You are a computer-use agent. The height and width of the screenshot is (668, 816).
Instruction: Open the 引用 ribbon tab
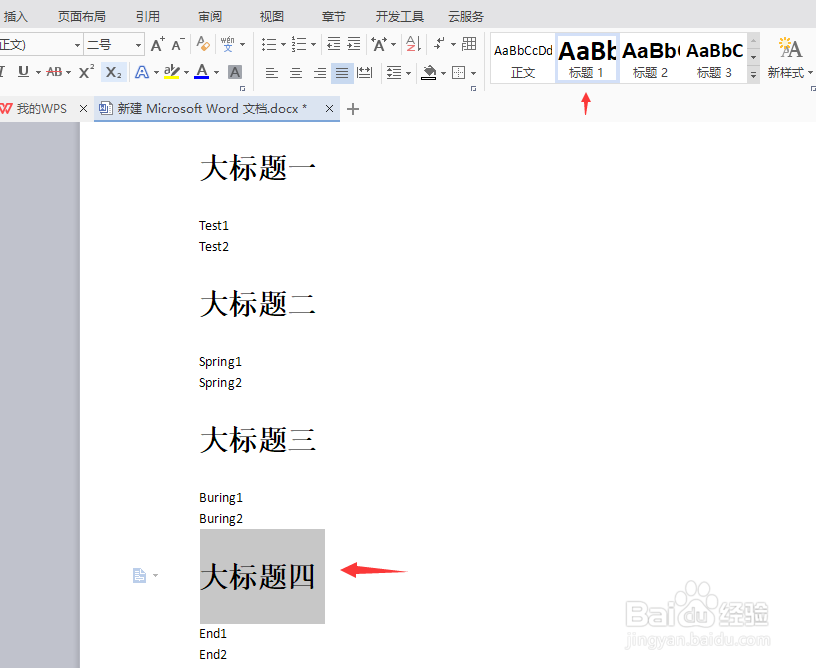[147, 17]
